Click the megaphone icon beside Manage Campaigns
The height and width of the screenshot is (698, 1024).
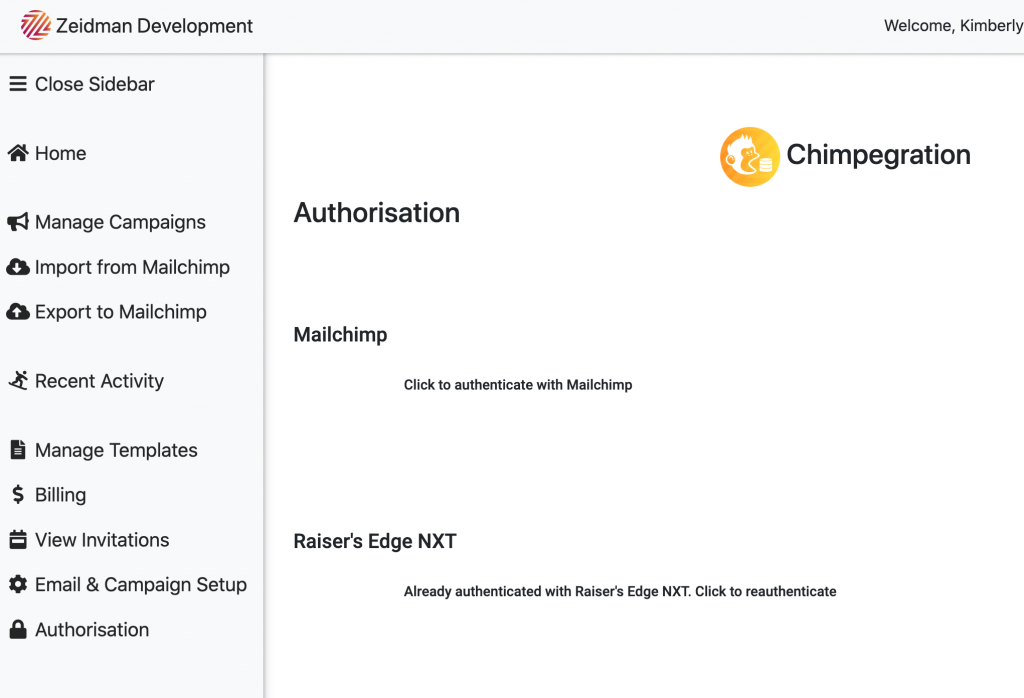[18, 222]
